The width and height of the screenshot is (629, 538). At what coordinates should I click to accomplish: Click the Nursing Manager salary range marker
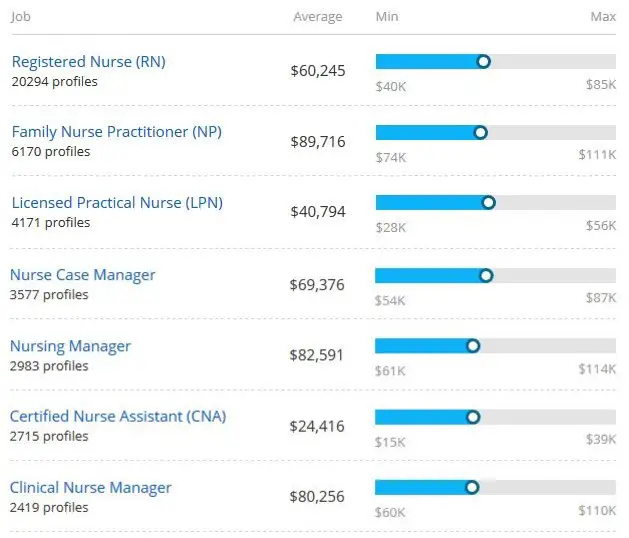(473, 346)
